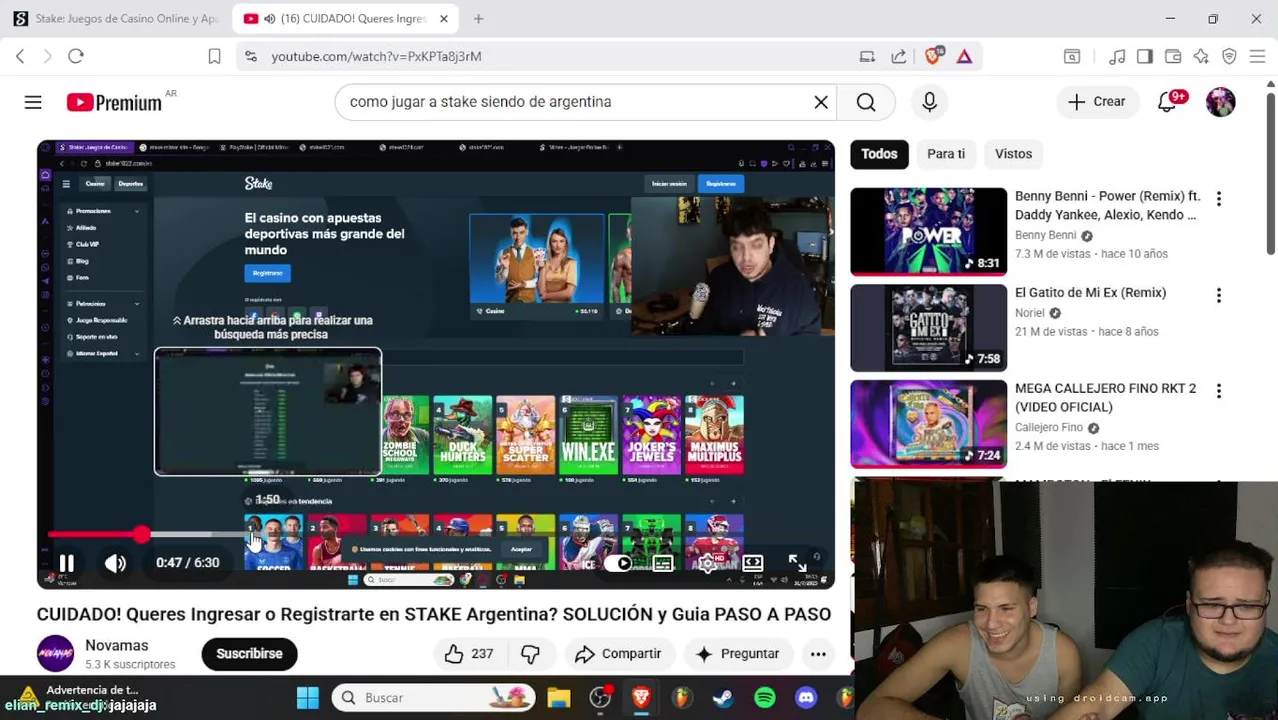Open options for El Gatito de Mi Ex
The height and width of the screenshot is (720, 1278).
point(1219,296)
